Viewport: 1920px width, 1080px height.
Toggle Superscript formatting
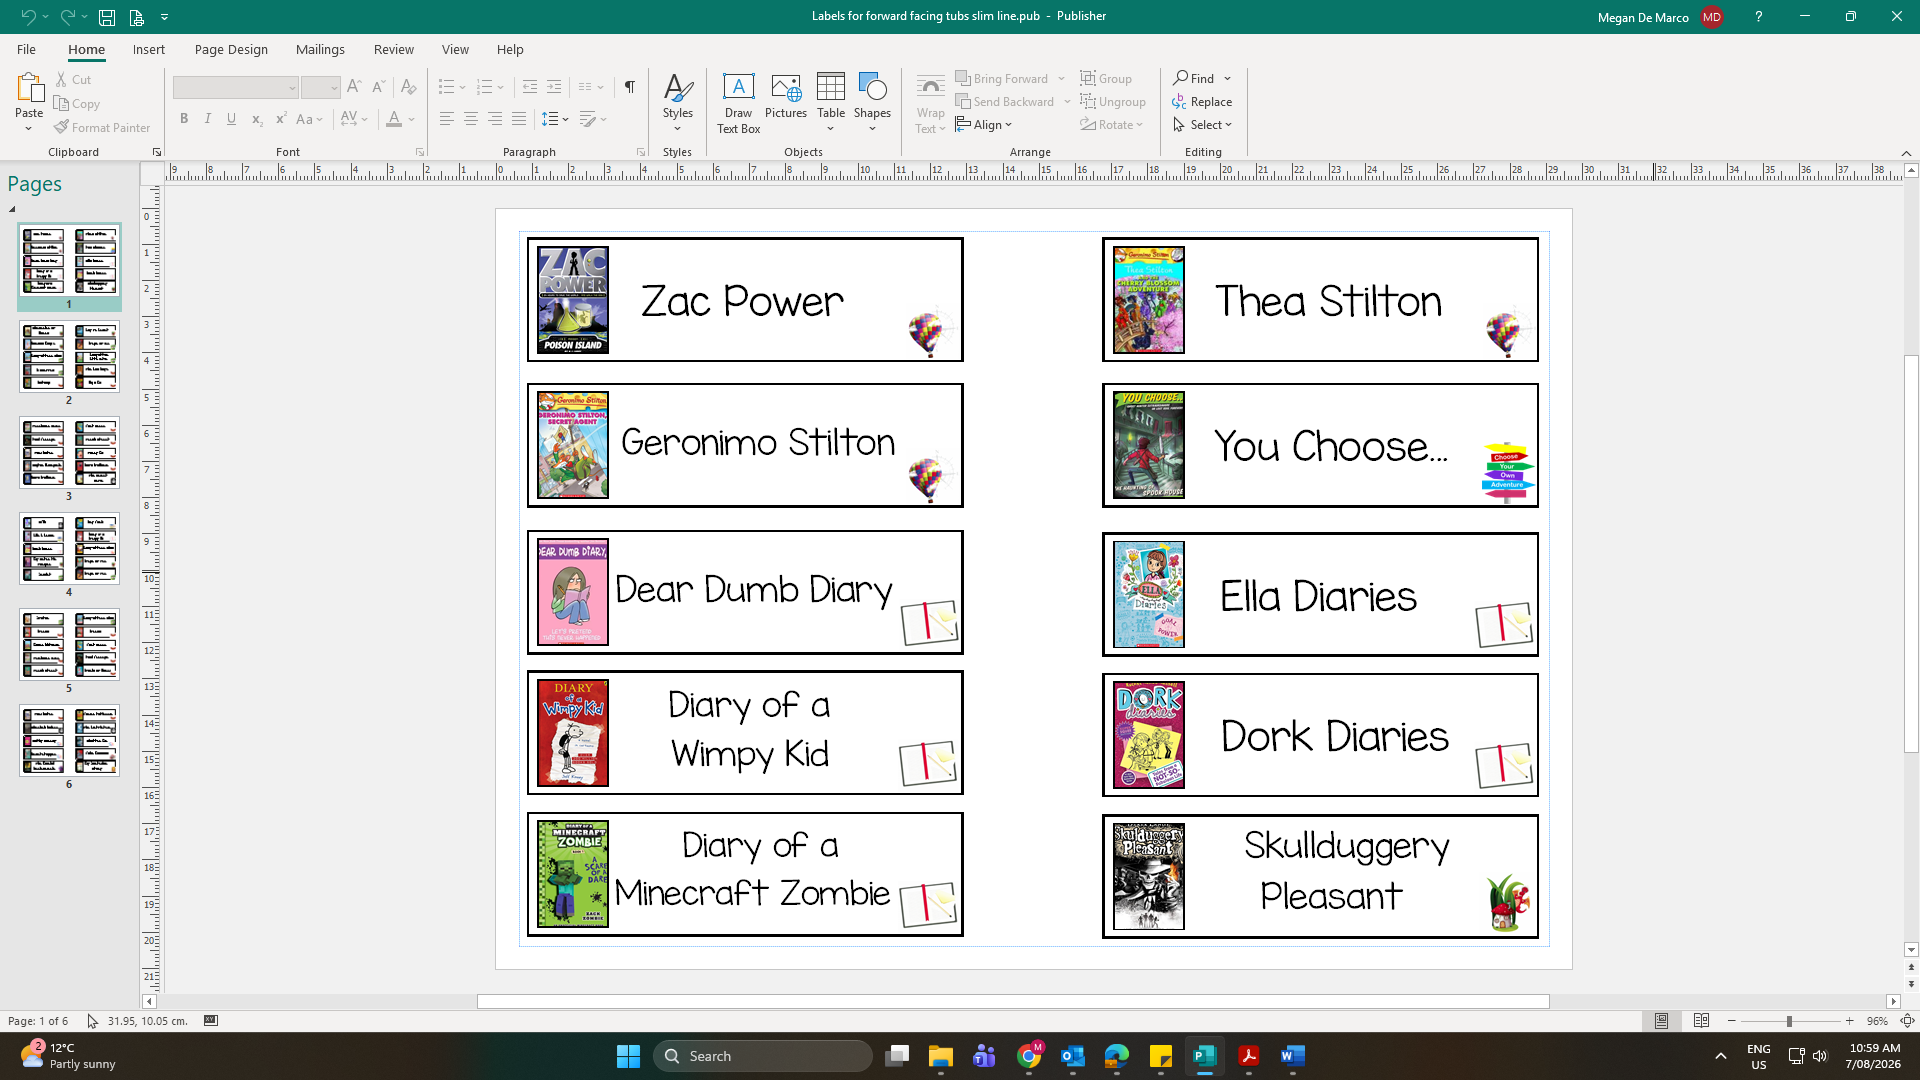281,119
